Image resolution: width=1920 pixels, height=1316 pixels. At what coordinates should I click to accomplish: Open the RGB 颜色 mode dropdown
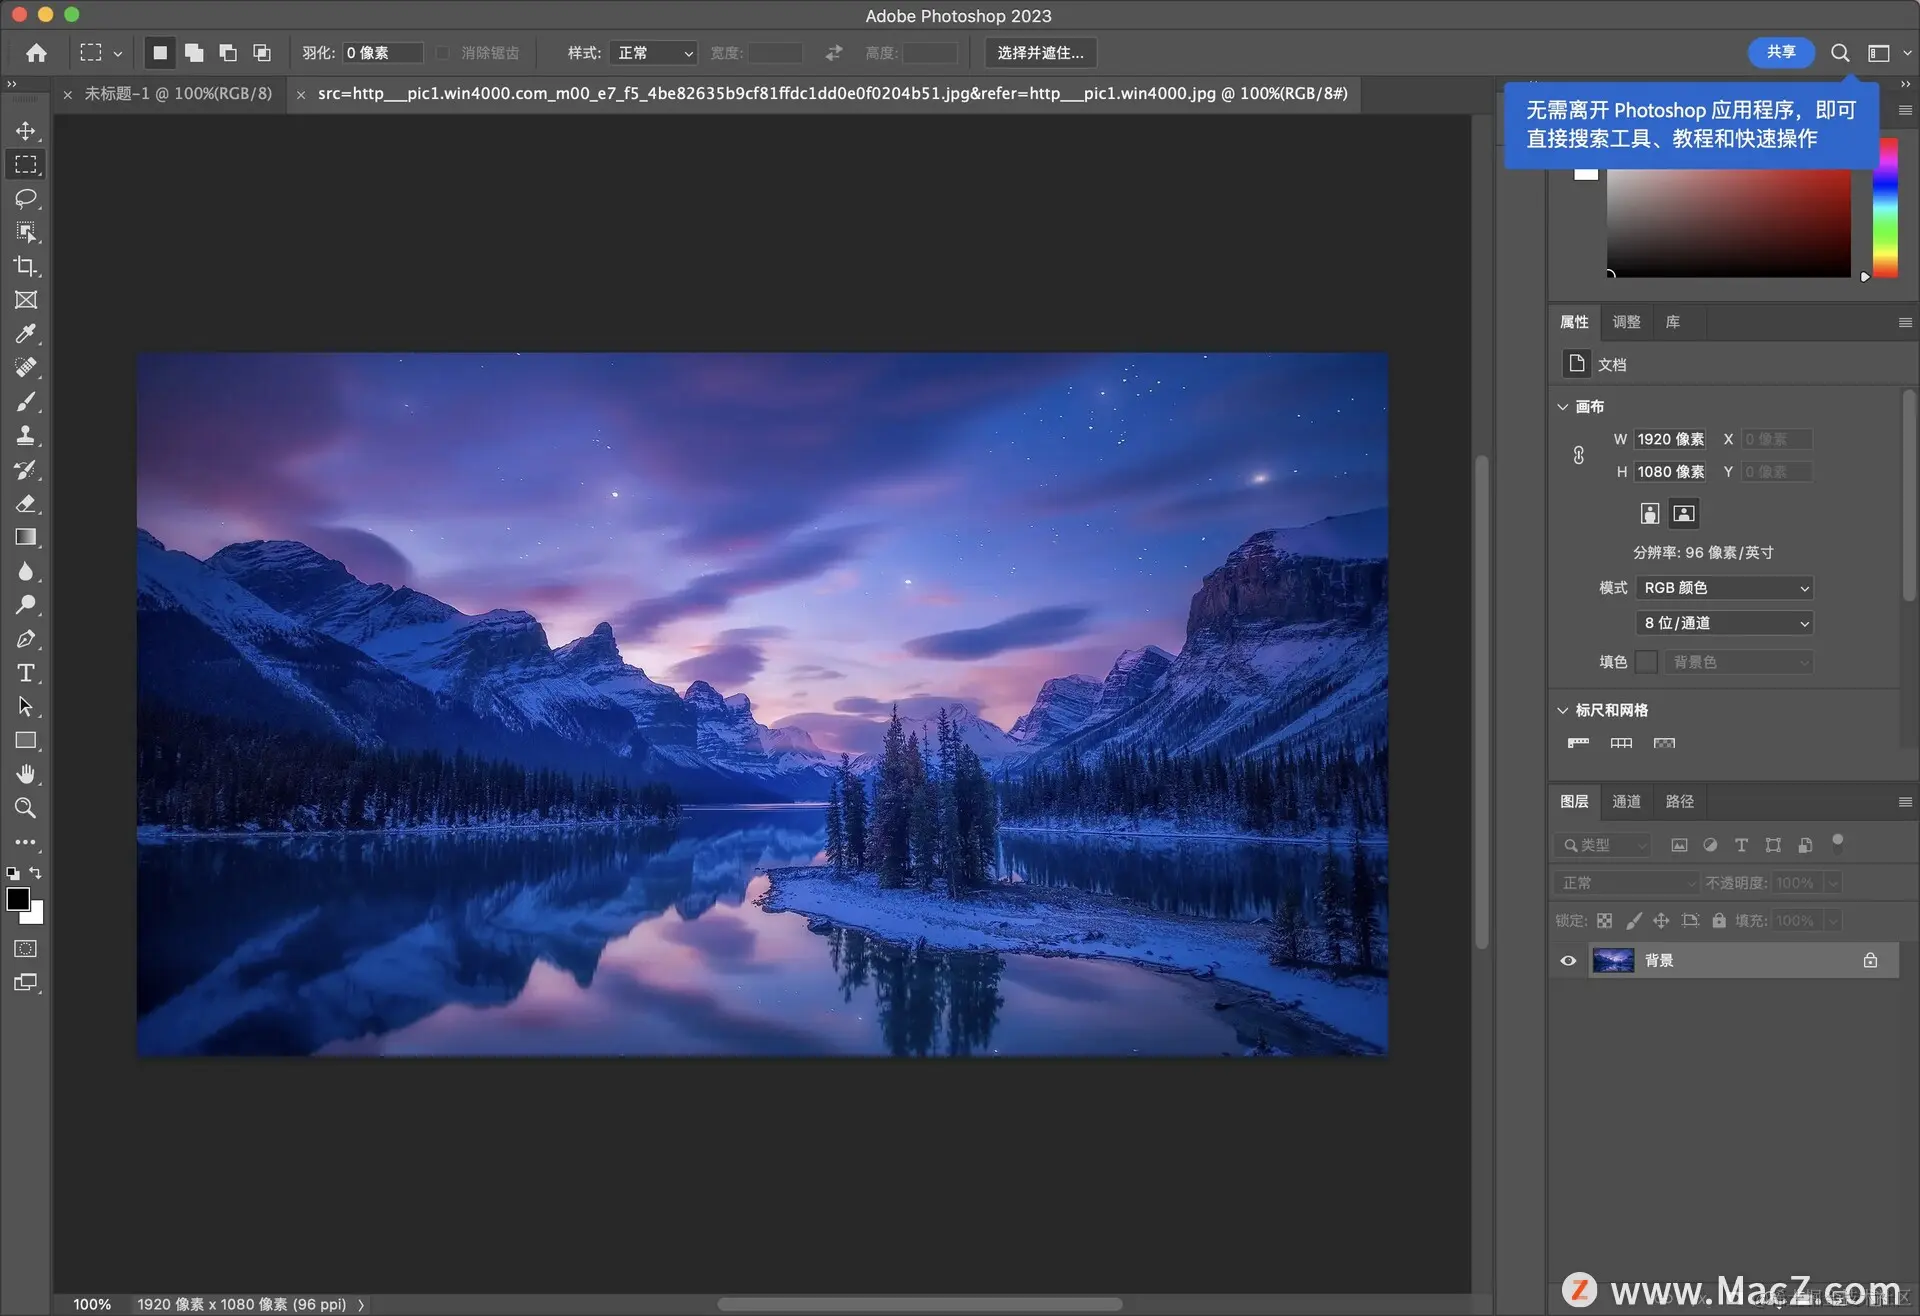[x=1725, y=588]
